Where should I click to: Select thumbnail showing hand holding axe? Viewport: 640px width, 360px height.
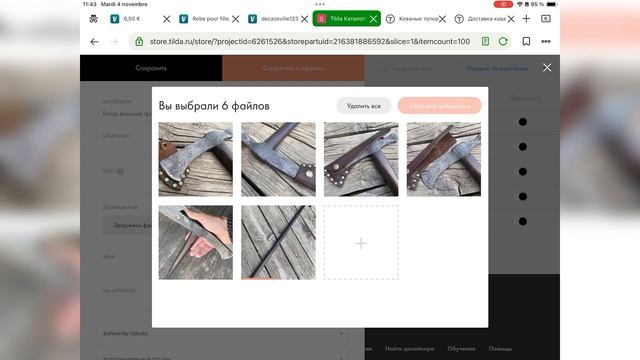196,242
